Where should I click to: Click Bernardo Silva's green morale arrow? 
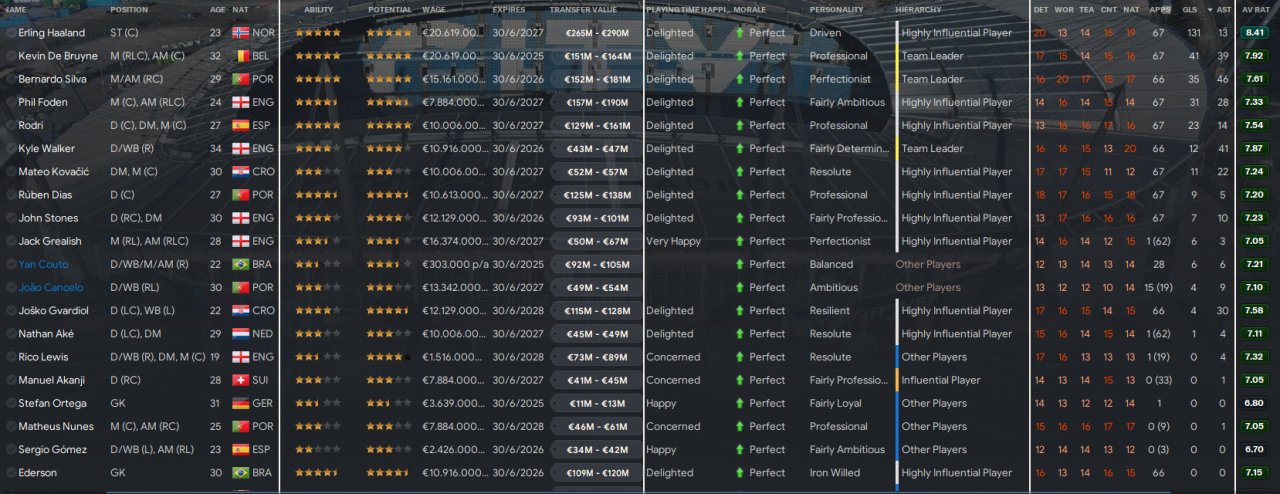tap(739, 79)
